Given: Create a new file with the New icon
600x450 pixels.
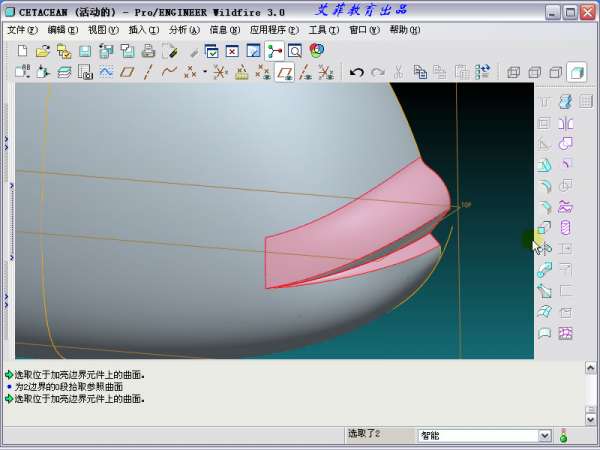Looking at the screenshot, I should coord(23,51).
